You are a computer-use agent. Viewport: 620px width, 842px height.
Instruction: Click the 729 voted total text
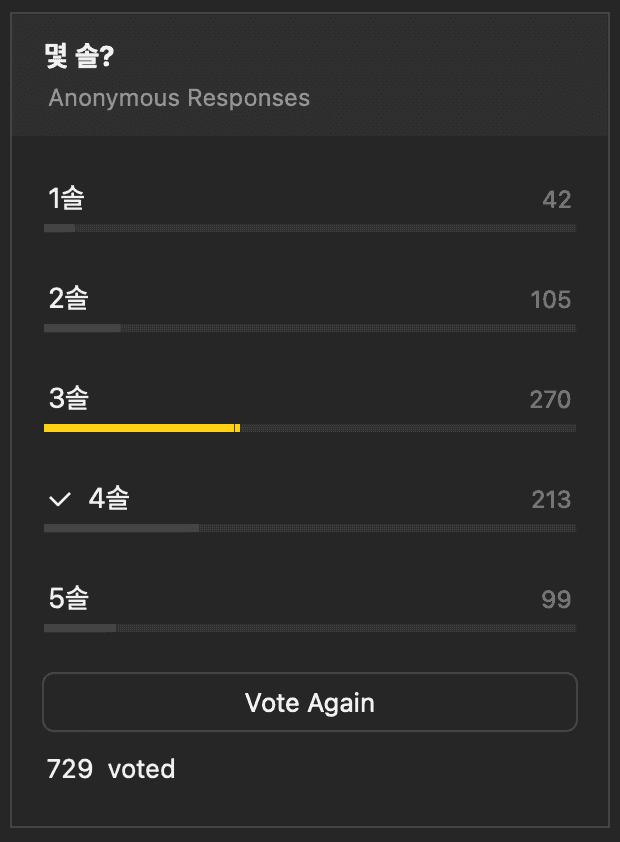(111, 769)
